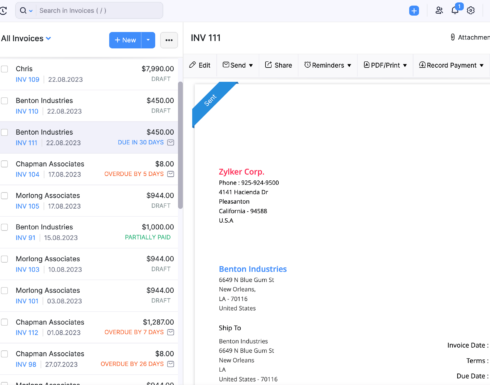This screenshot has height=385, width=490.
Task: Click the Zylker Corp. company name
Action: (x=241, y=172)
